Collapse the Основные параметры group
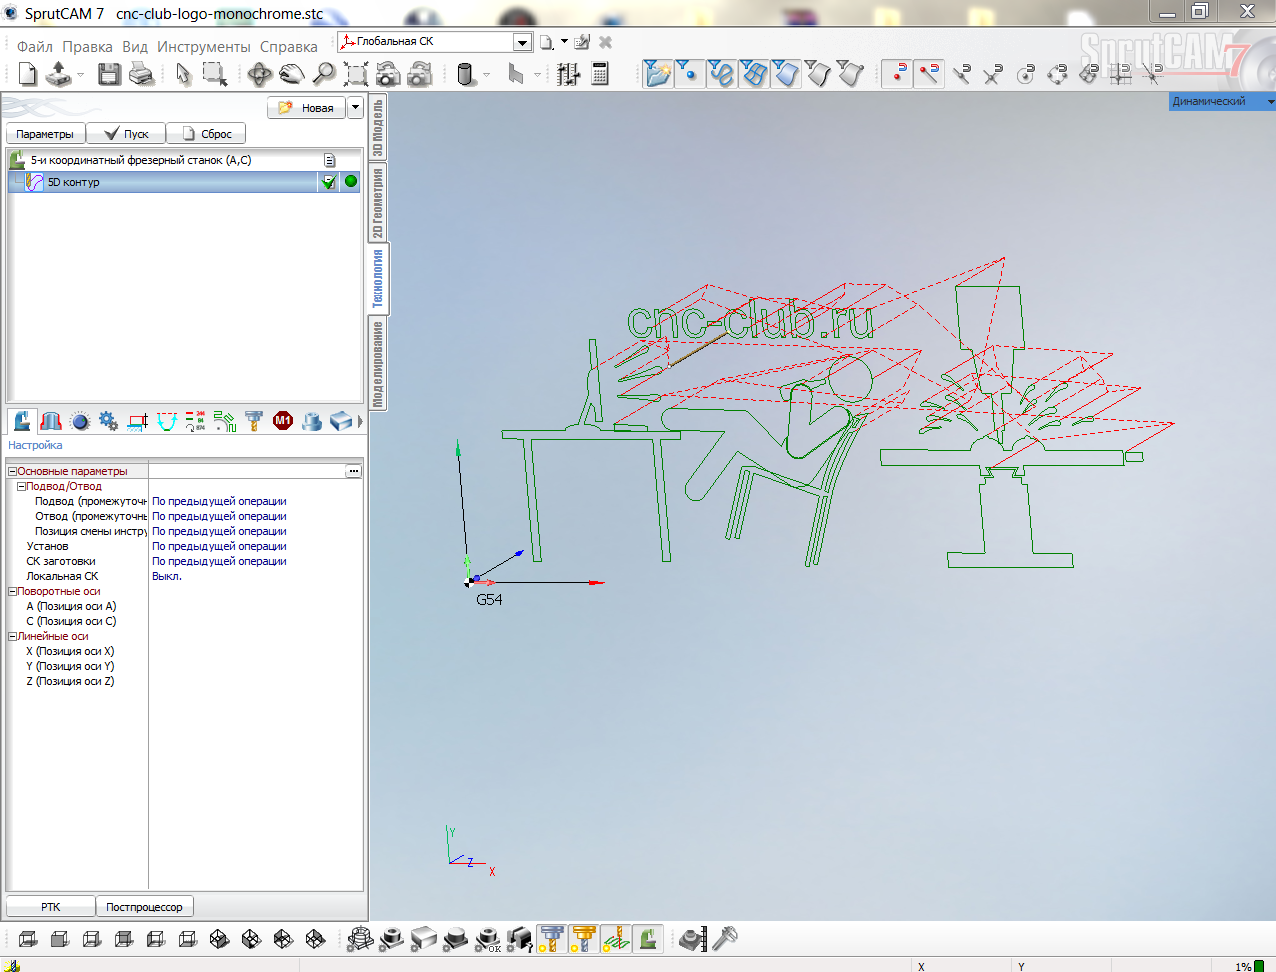The height and width of the screenshot is (972, 1276). click(x=12, y=471)
